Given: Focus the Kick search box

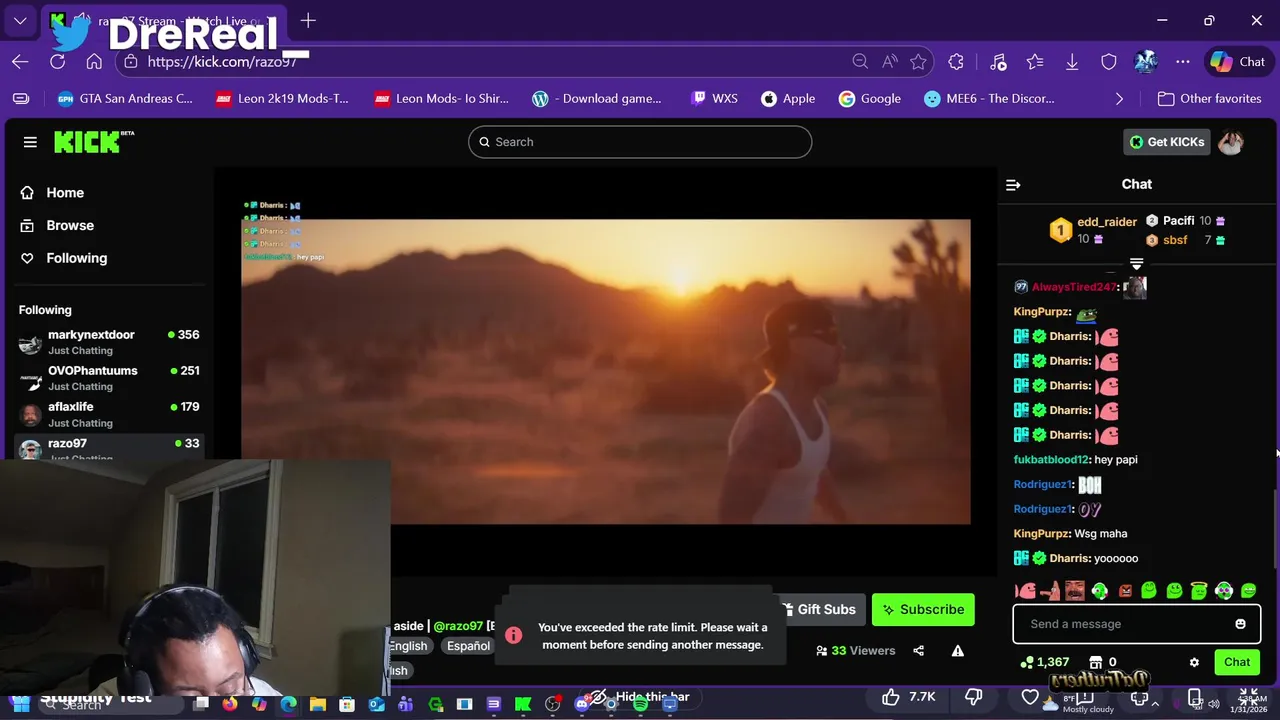Looking at the screenshot, I should 640,142.
